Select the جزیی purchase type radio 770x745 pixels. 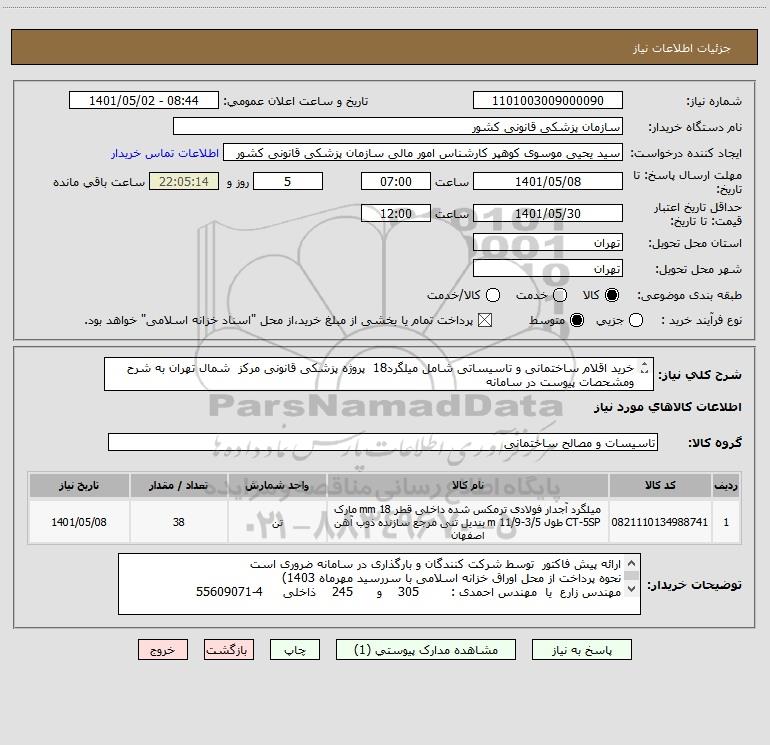coord(636,320)
